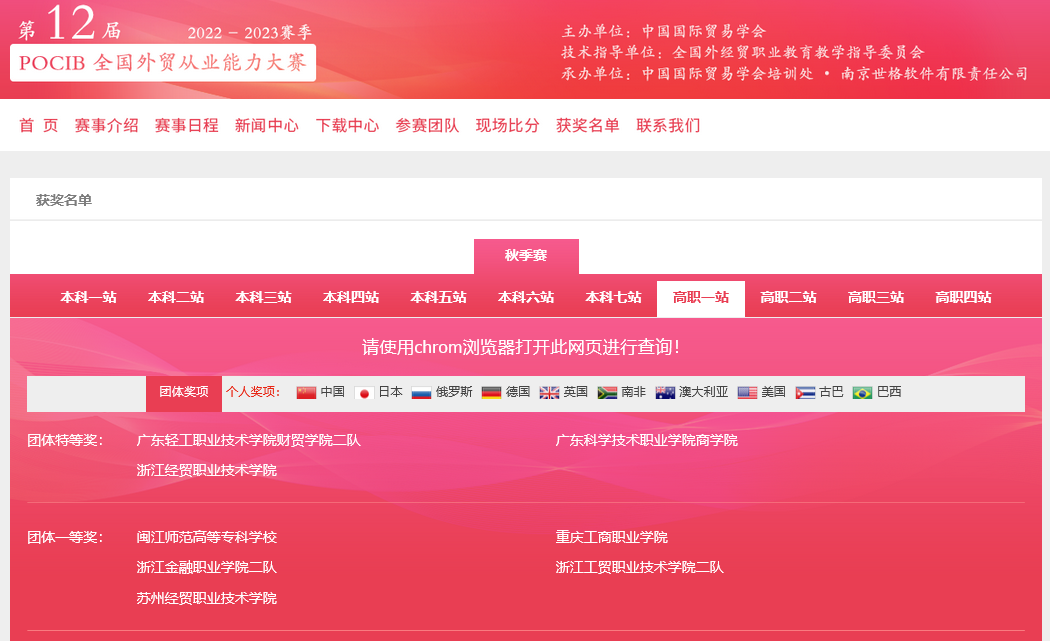Click the POCIB 全国外贸从业能力大赛 logo
The image size is (1050, 641).
163,62
